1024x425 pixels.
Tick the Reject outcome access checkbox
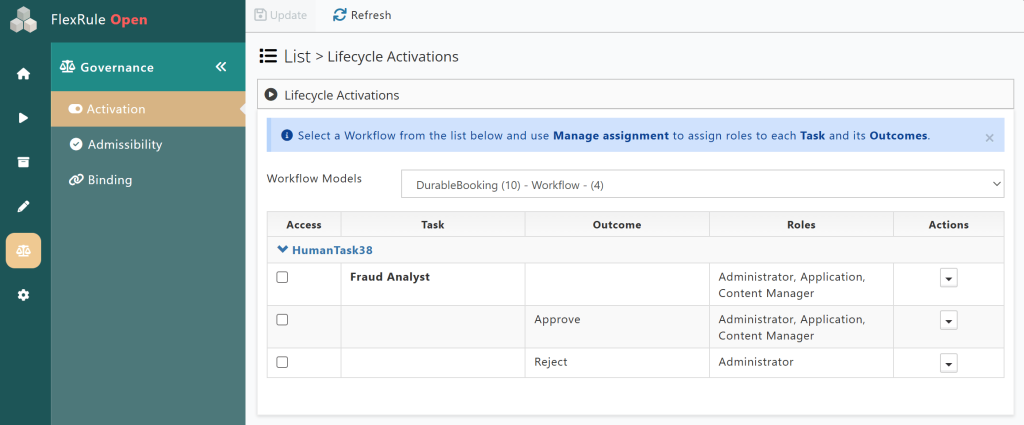(x=282, y=362)
